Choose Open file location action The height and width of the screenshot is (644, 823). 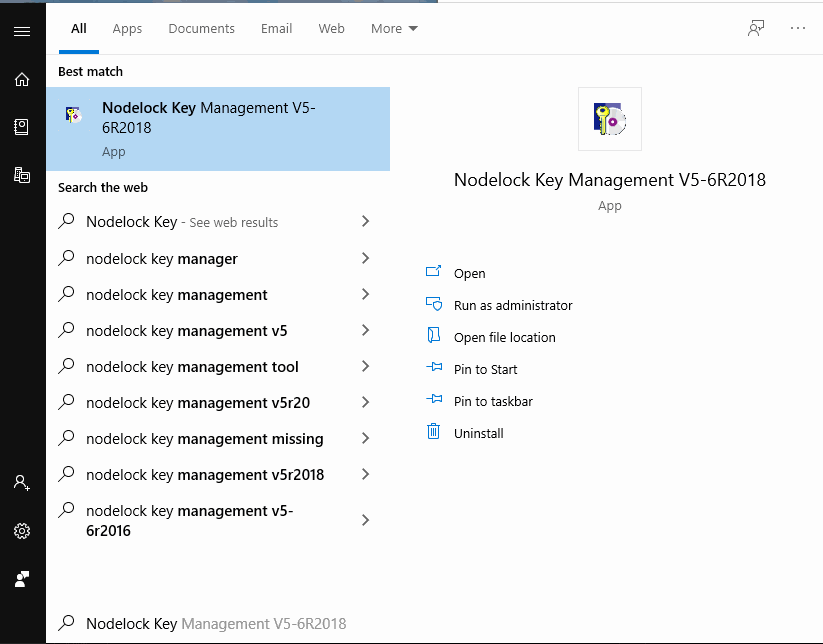coord(504,337)
